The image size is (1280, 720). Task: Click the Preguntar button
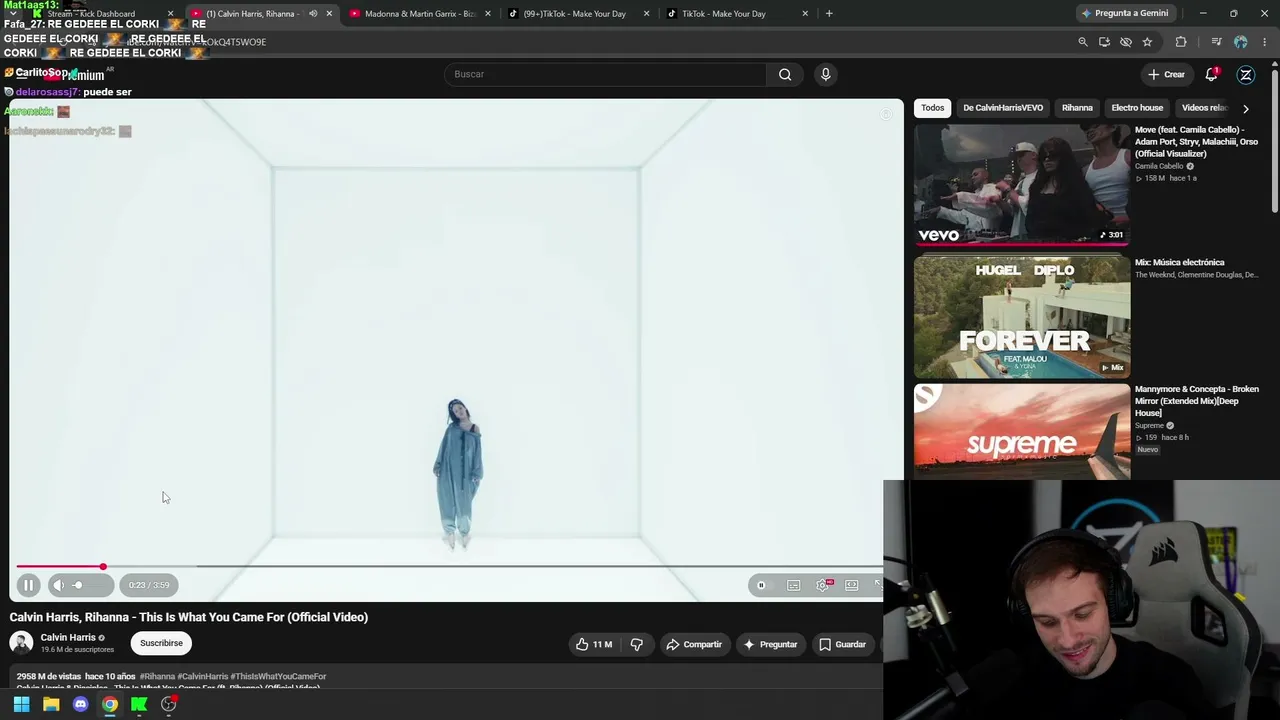point(770,645)
